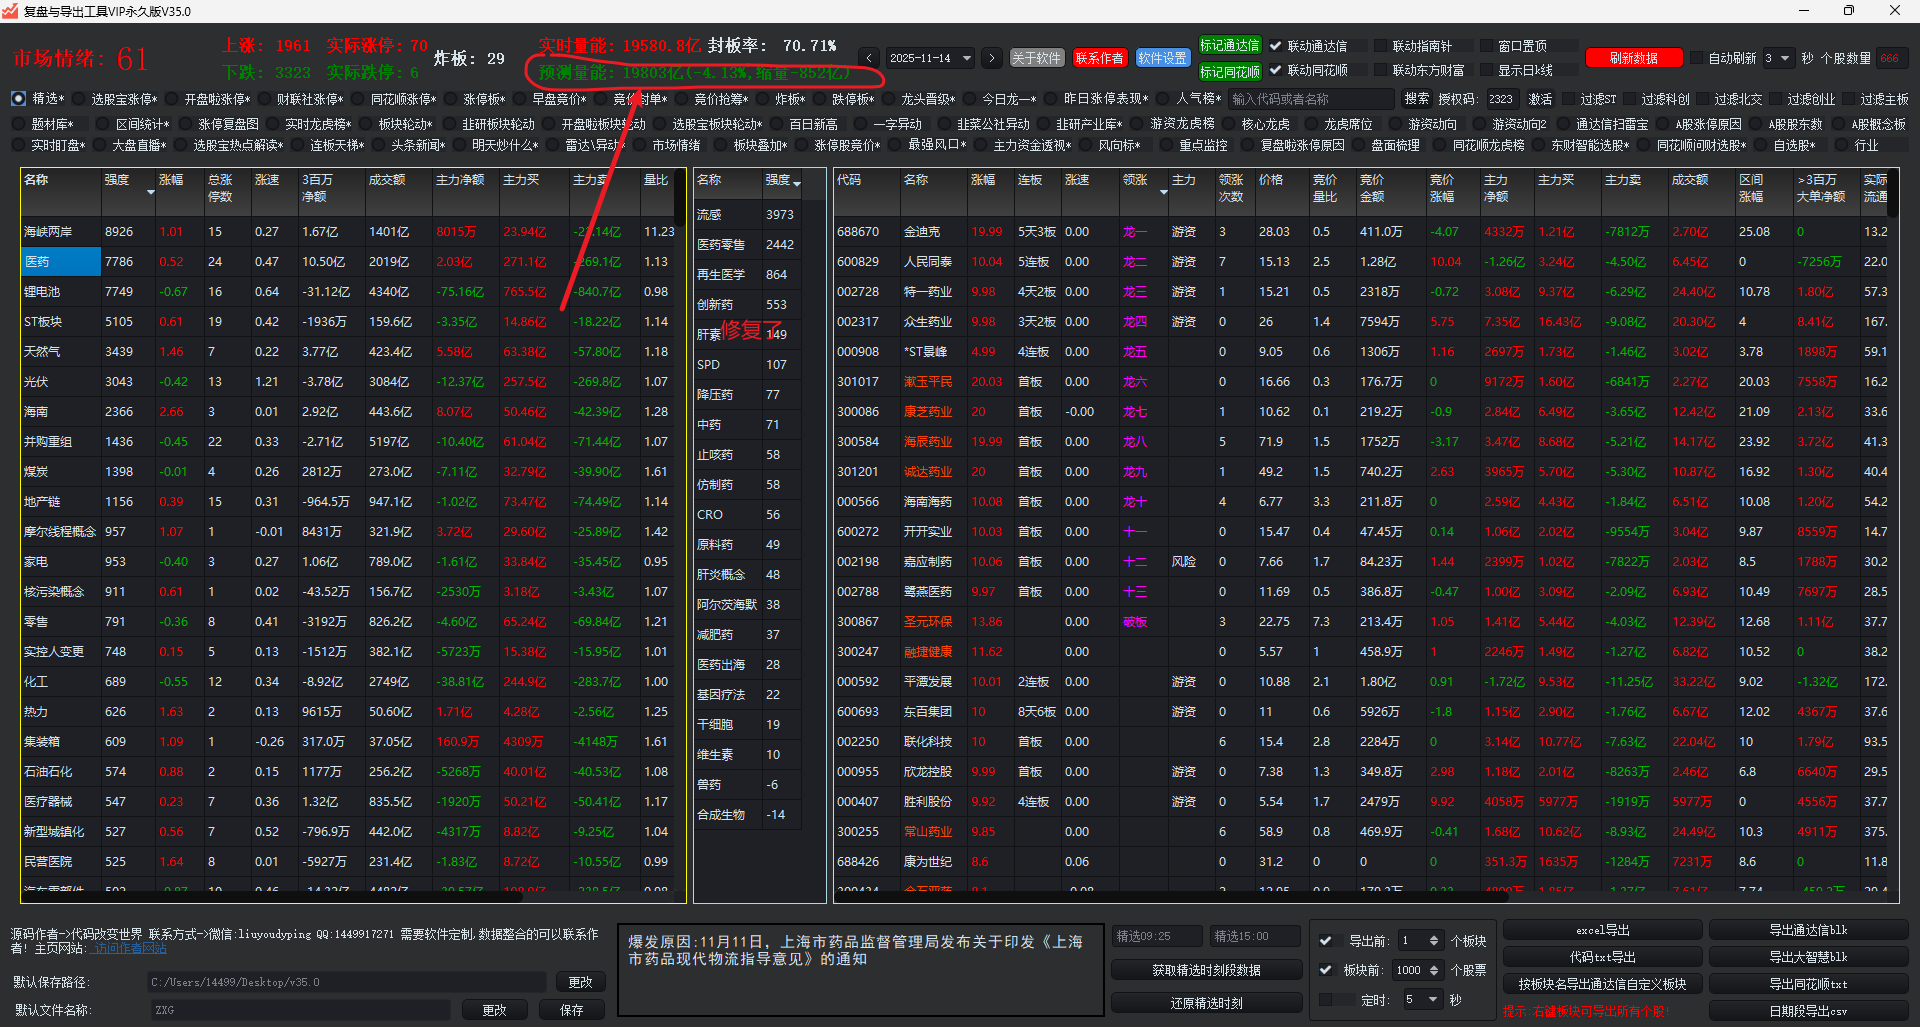Click 更改 next to default save path
The image size is (1920, 1027).
click(580, 982)
